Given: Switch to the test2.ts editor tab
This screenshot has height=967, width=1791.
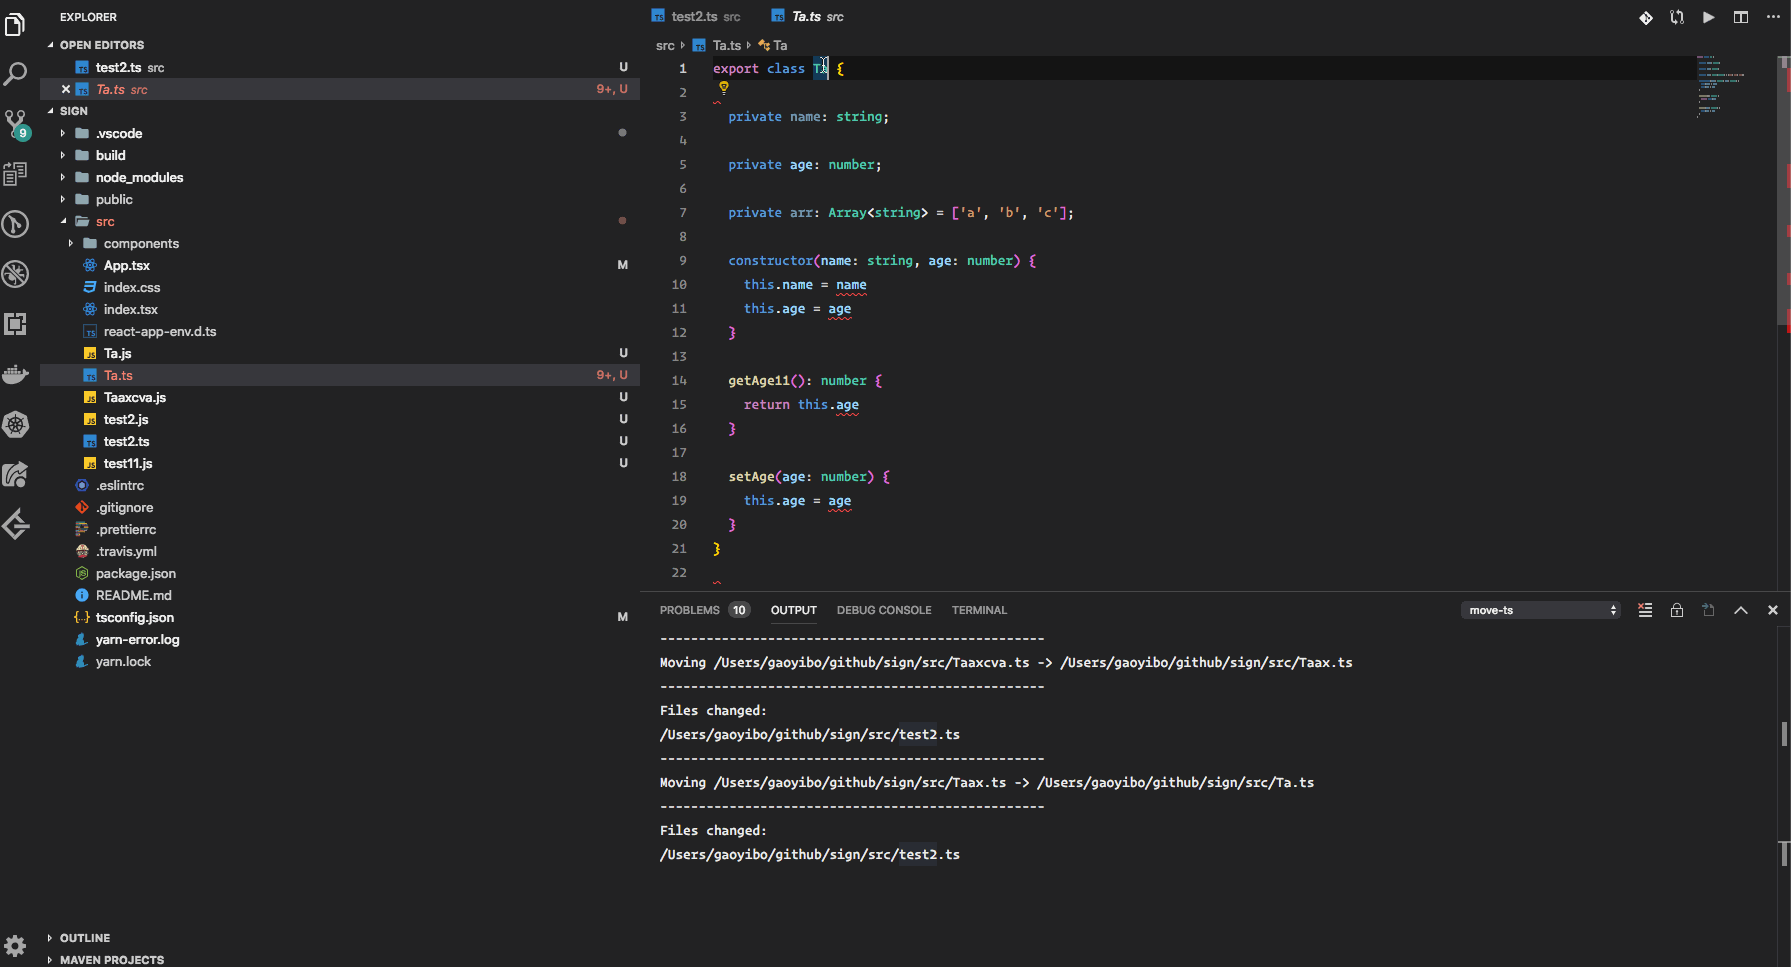Looking at the screenshot, I should pyautogui.click(x=694, y=17).
